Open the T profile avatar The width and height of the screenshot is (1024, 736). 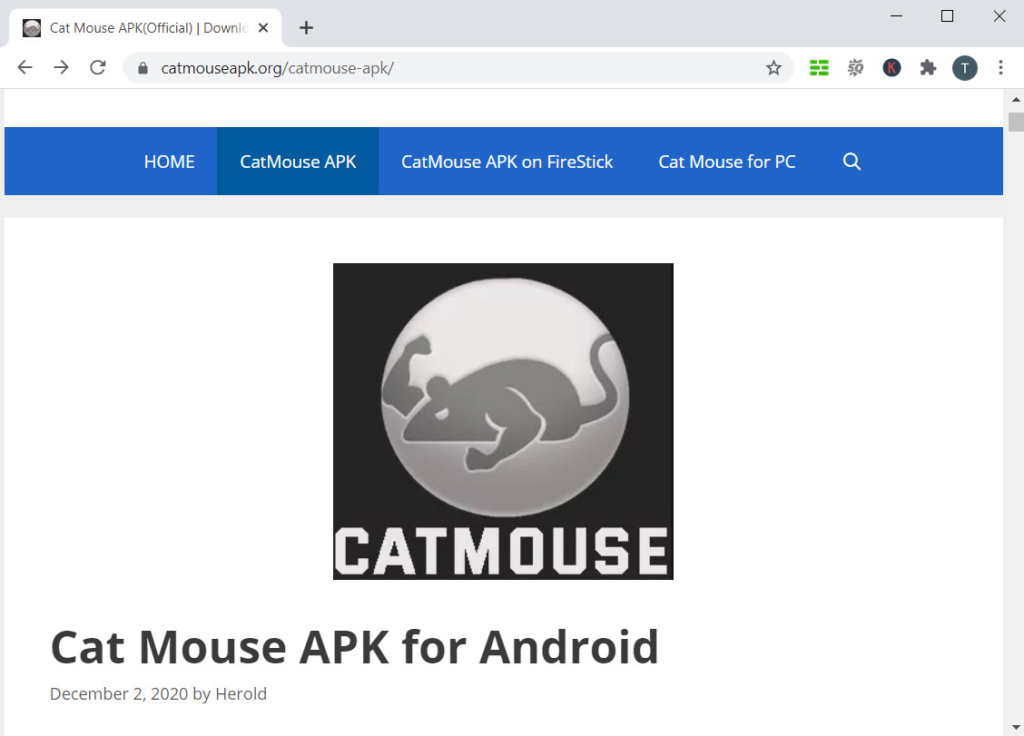click(x=965, y=68)
